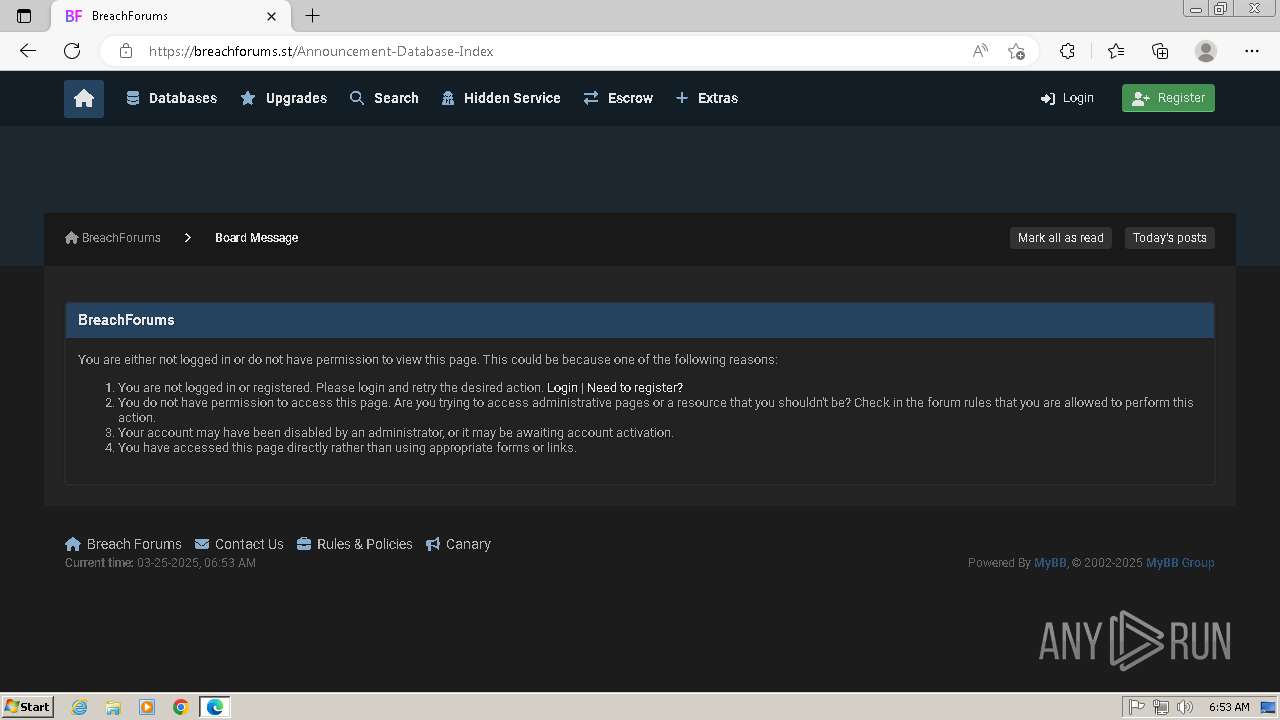
Task: Open the tab actions menu icon
Action: (x=24, y=16)
